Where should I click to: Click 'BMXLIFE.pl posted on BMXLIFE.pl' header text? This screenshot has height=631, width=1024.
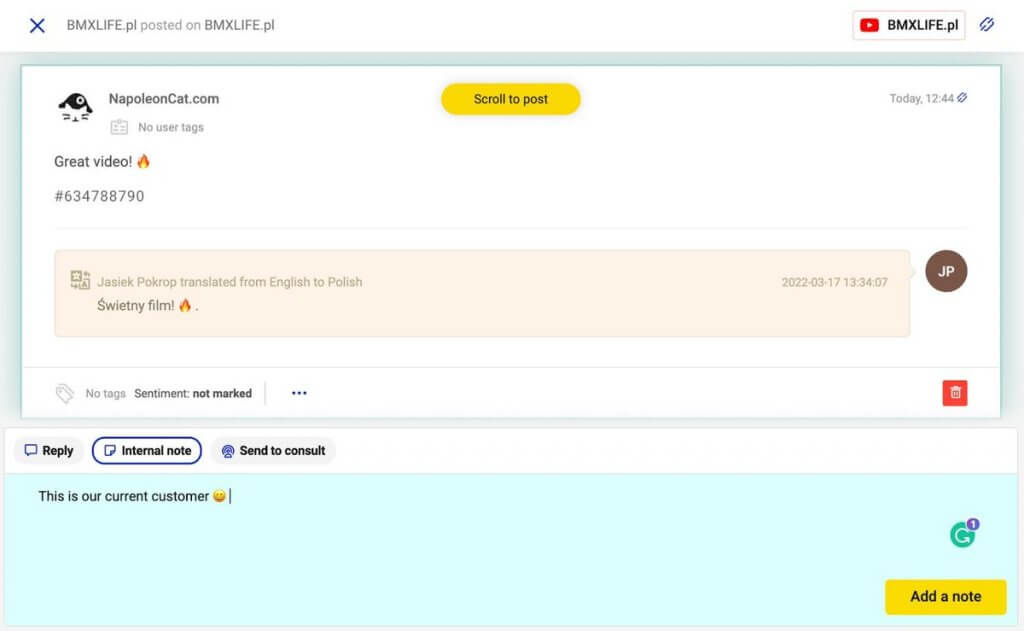[170, 25]
